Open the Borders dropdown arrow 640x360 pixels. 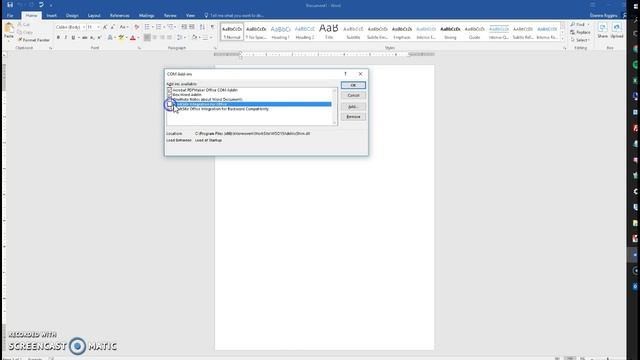click(x=211, y=38)
